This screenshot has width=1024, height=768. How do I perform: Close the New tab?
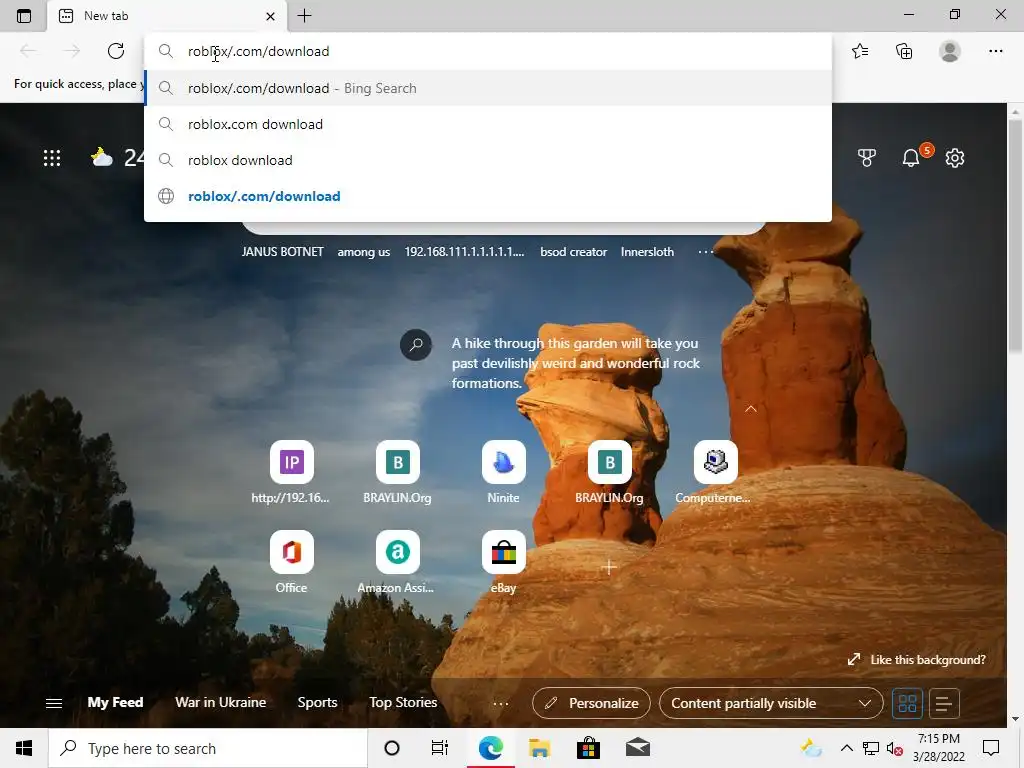(x=270, y=16)
